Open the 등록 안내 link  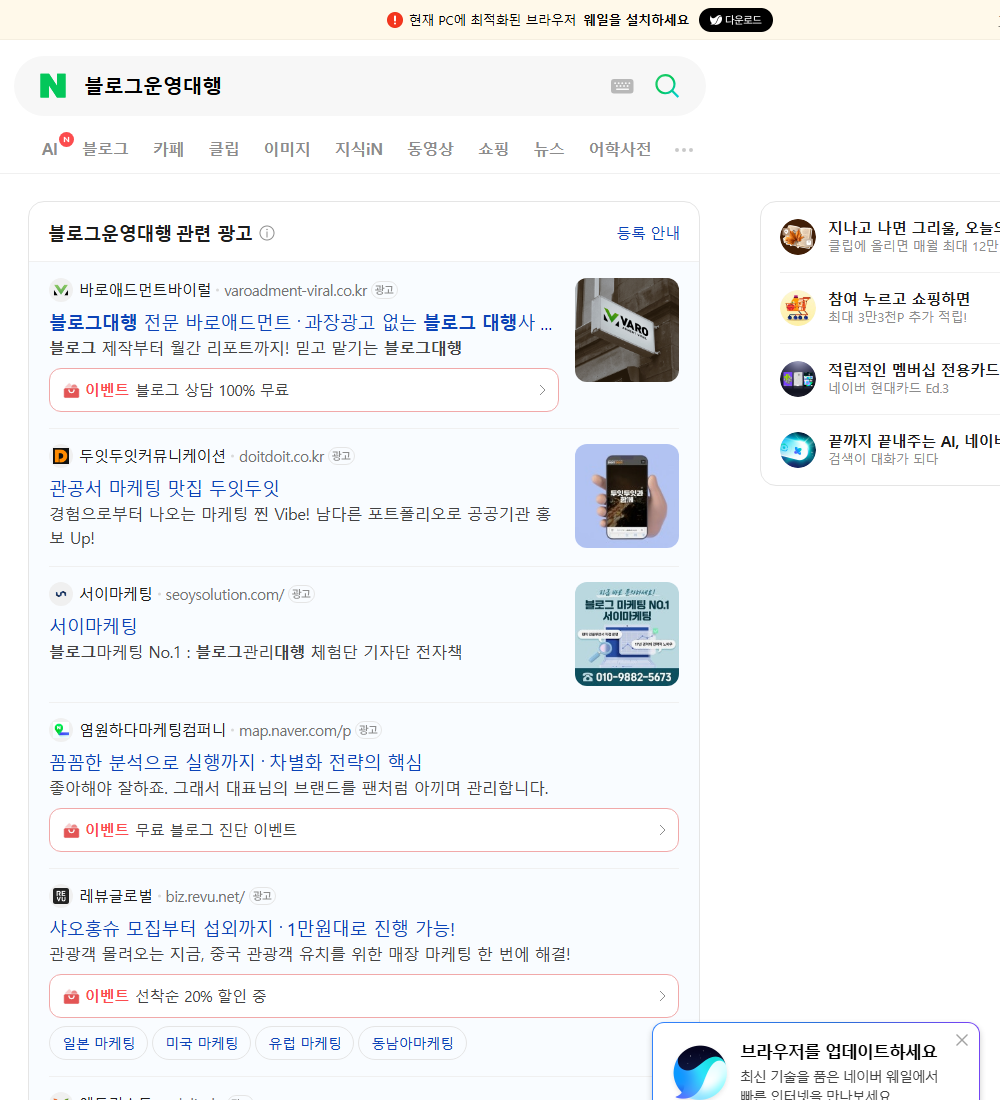tap(648, 233)
